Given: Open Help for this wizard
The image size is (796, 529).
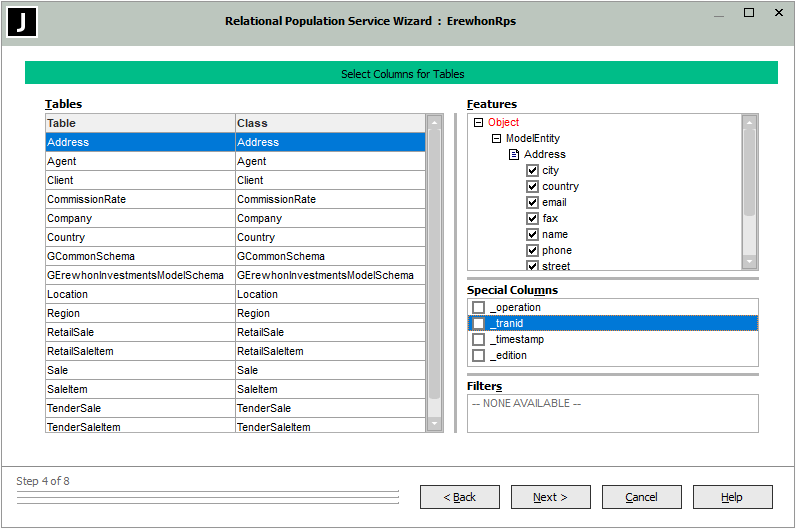Looking at the screenshot, I should [x=732, y=497].
